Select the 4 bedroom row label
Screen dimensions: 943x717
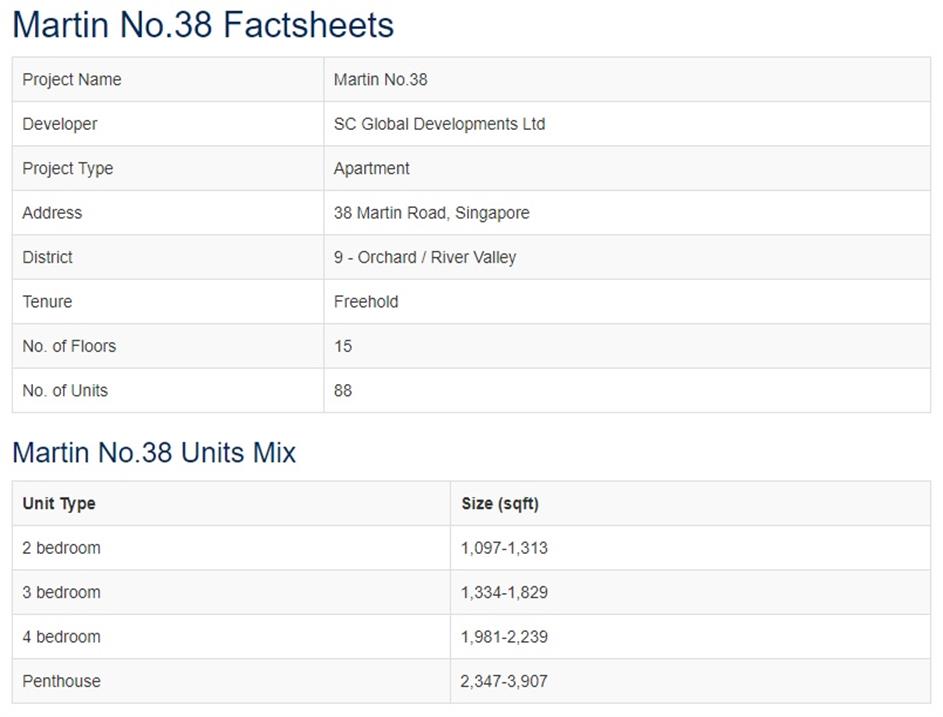tap(61, 637)
